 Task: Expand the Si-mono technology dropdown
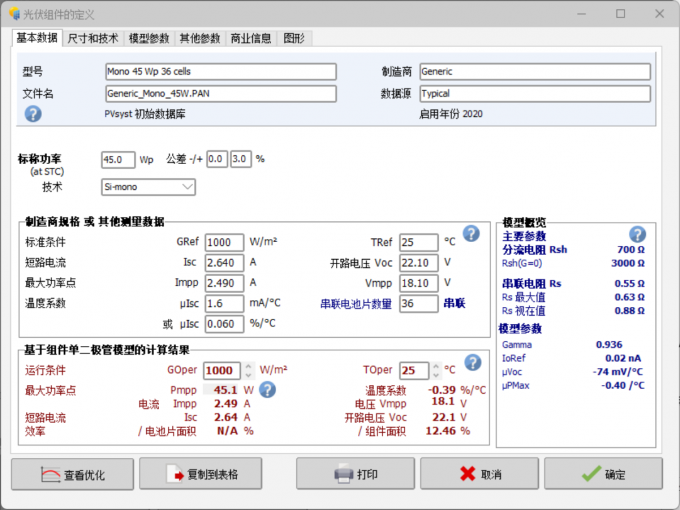(187, 187)
